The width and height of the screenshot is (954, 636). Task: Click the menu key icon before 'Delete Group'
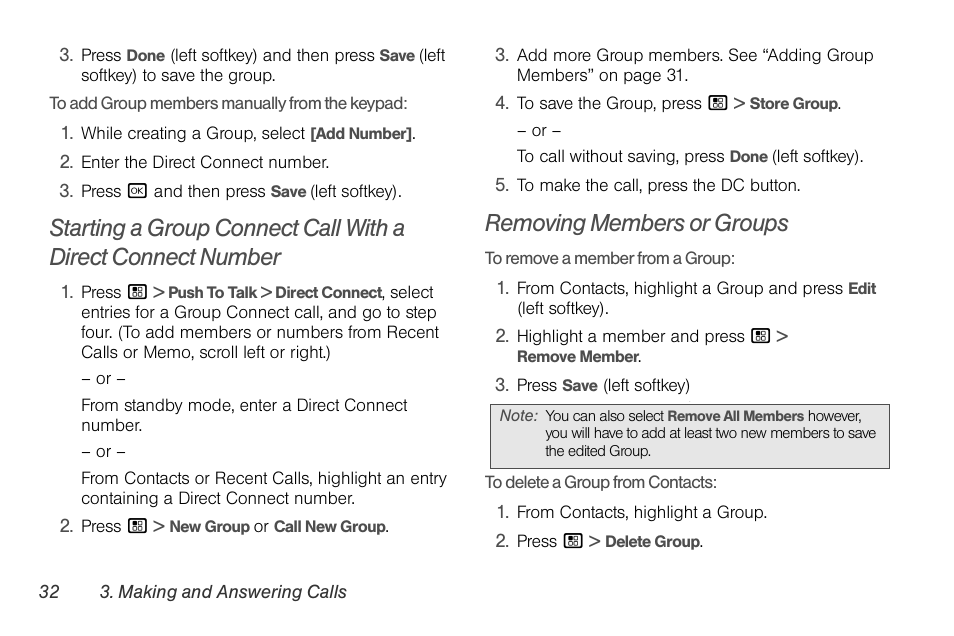pos(573,541)
